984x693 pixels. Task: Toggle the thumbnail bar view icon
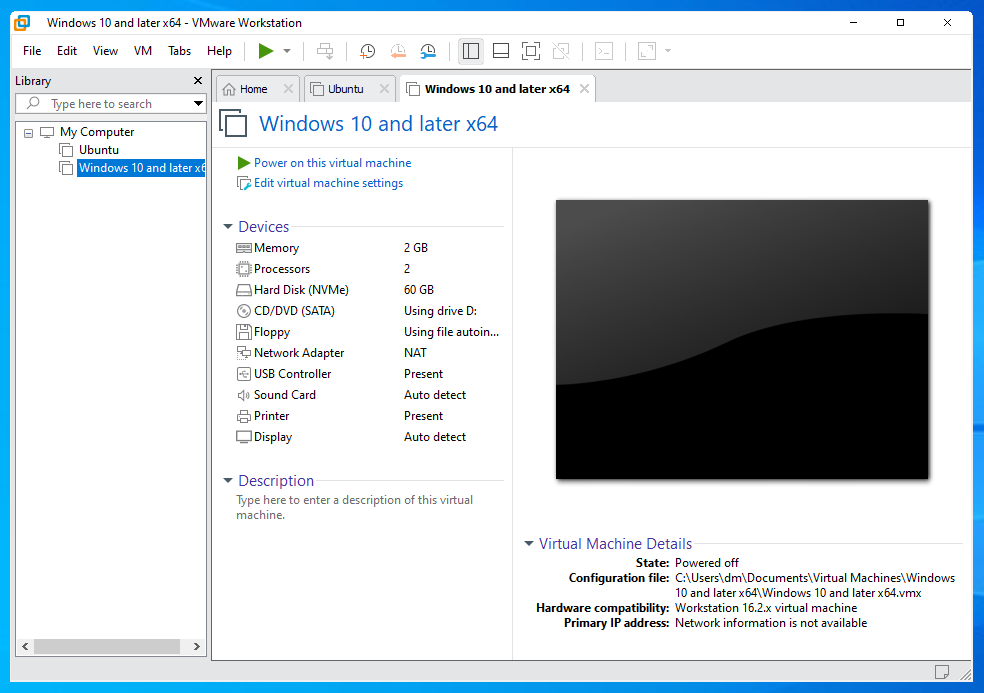pos(501,51)
